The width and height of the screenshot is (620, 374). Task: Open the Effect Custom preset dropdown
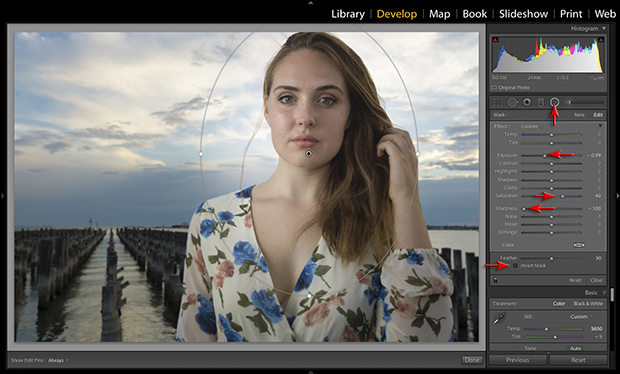(x=532, y=127)
